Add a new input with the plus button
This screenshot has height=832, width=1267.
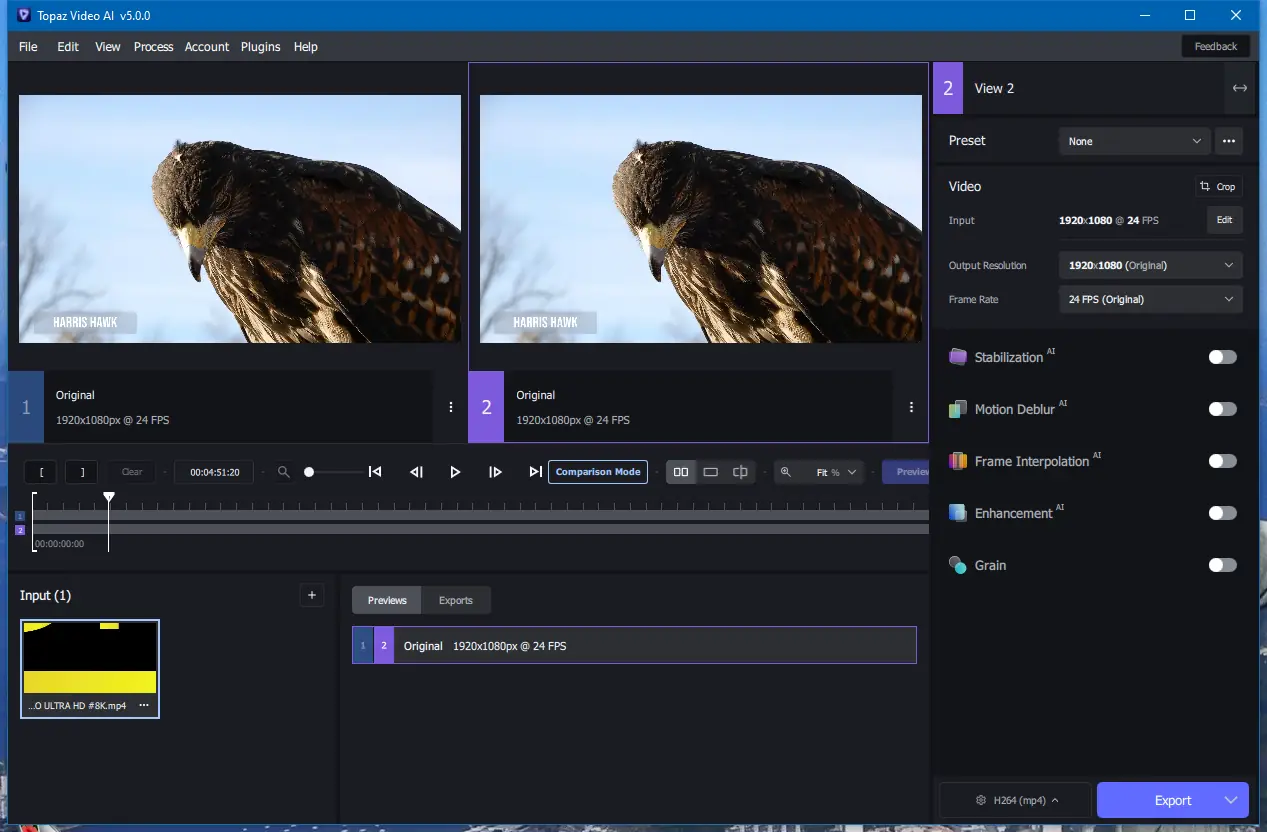coord(312,595)
